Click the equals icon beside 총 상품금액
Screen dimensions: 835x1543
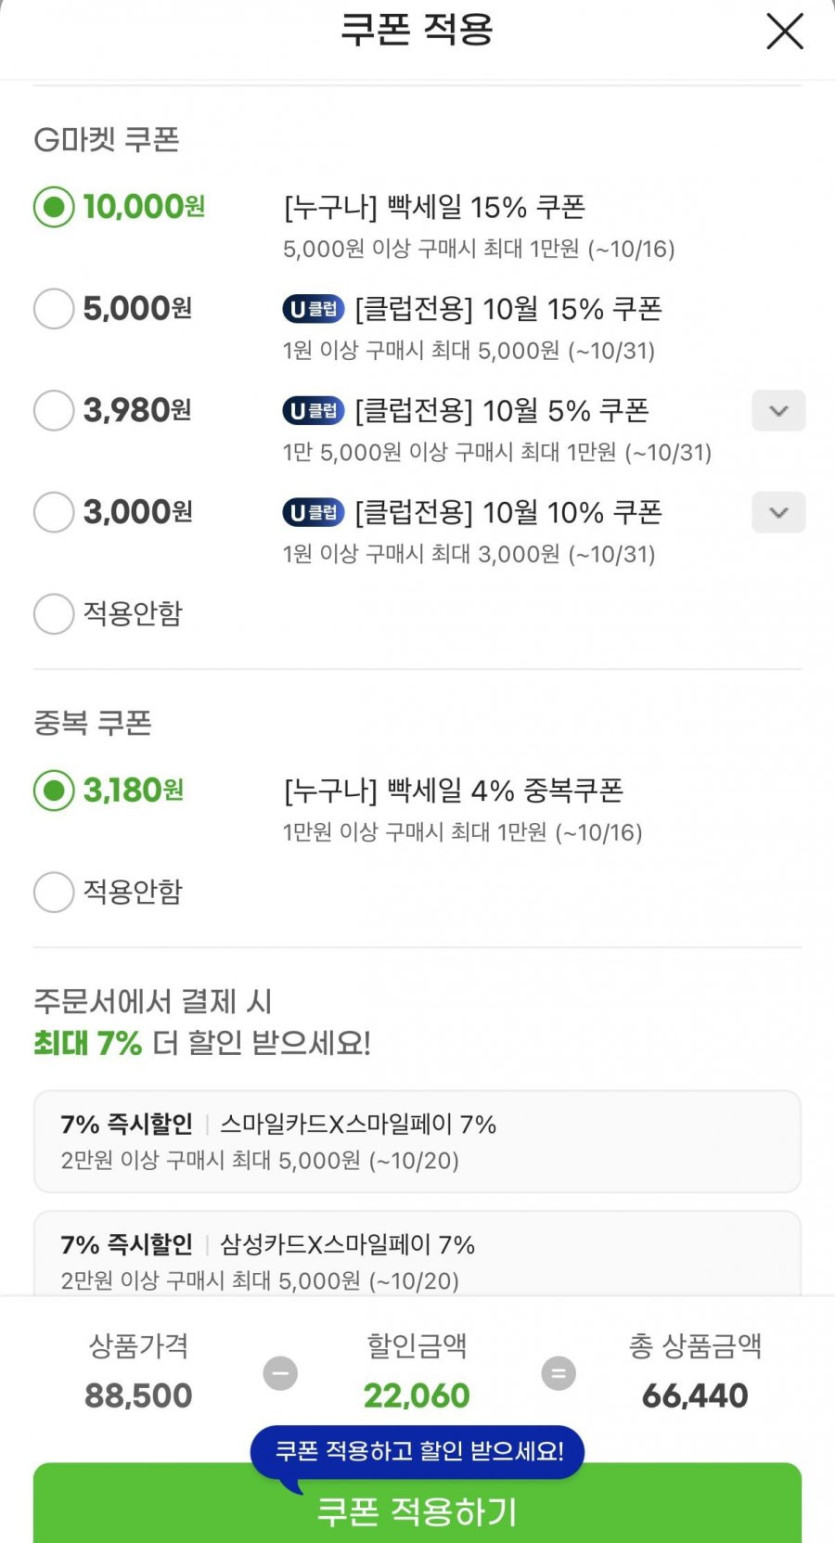coord(558,1374)
